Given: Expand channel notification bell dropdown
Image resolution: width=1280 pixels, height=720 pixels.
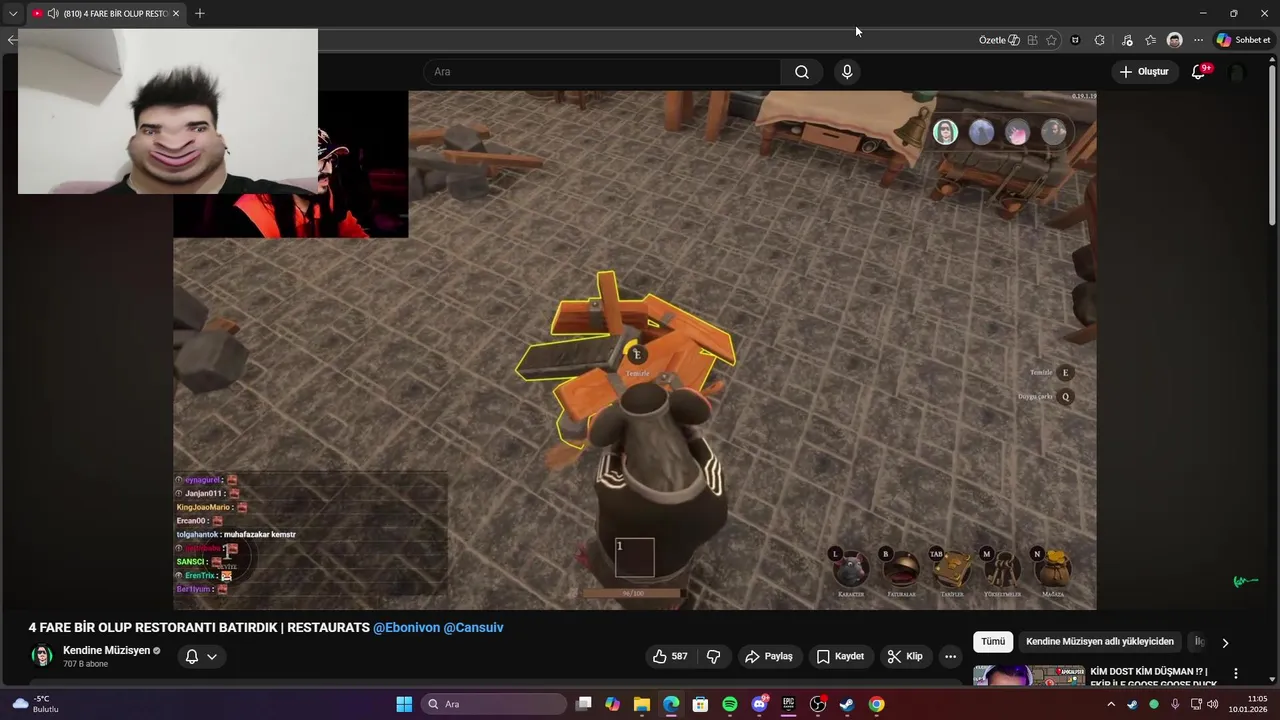Looking at the screenshot, I should 201,656.
